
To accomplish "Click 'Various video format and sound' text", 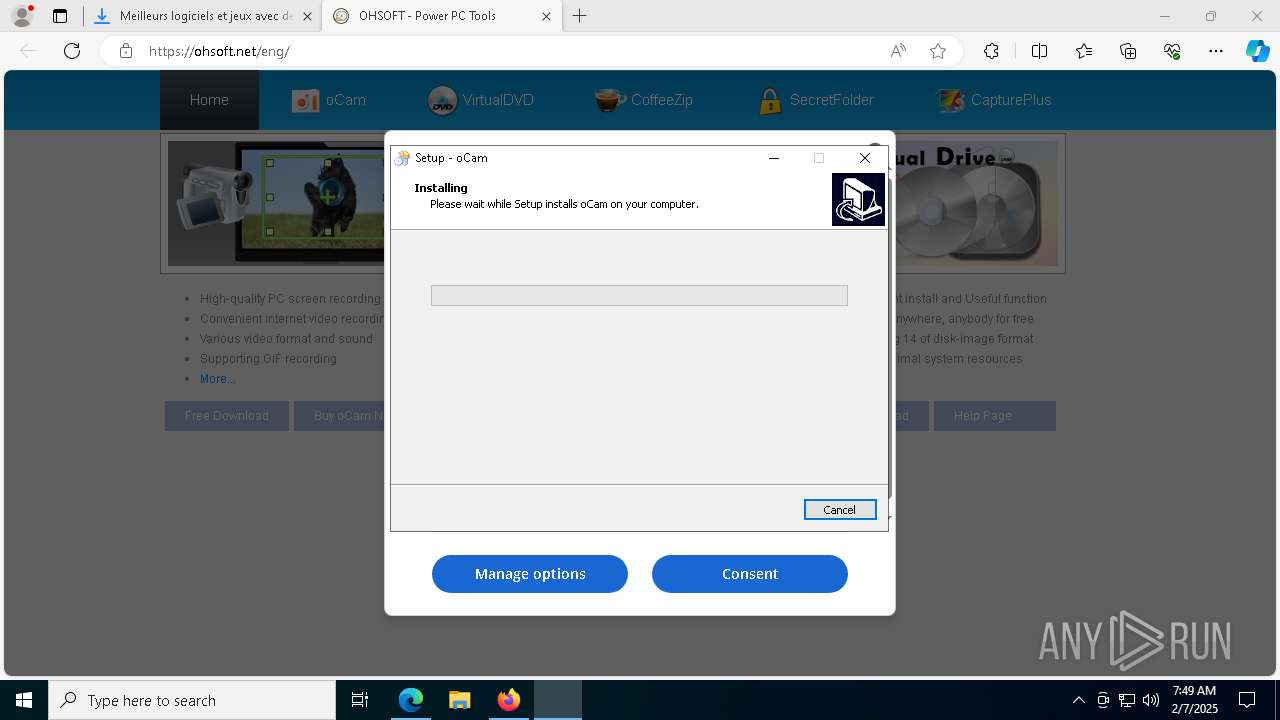I will 286,339.
